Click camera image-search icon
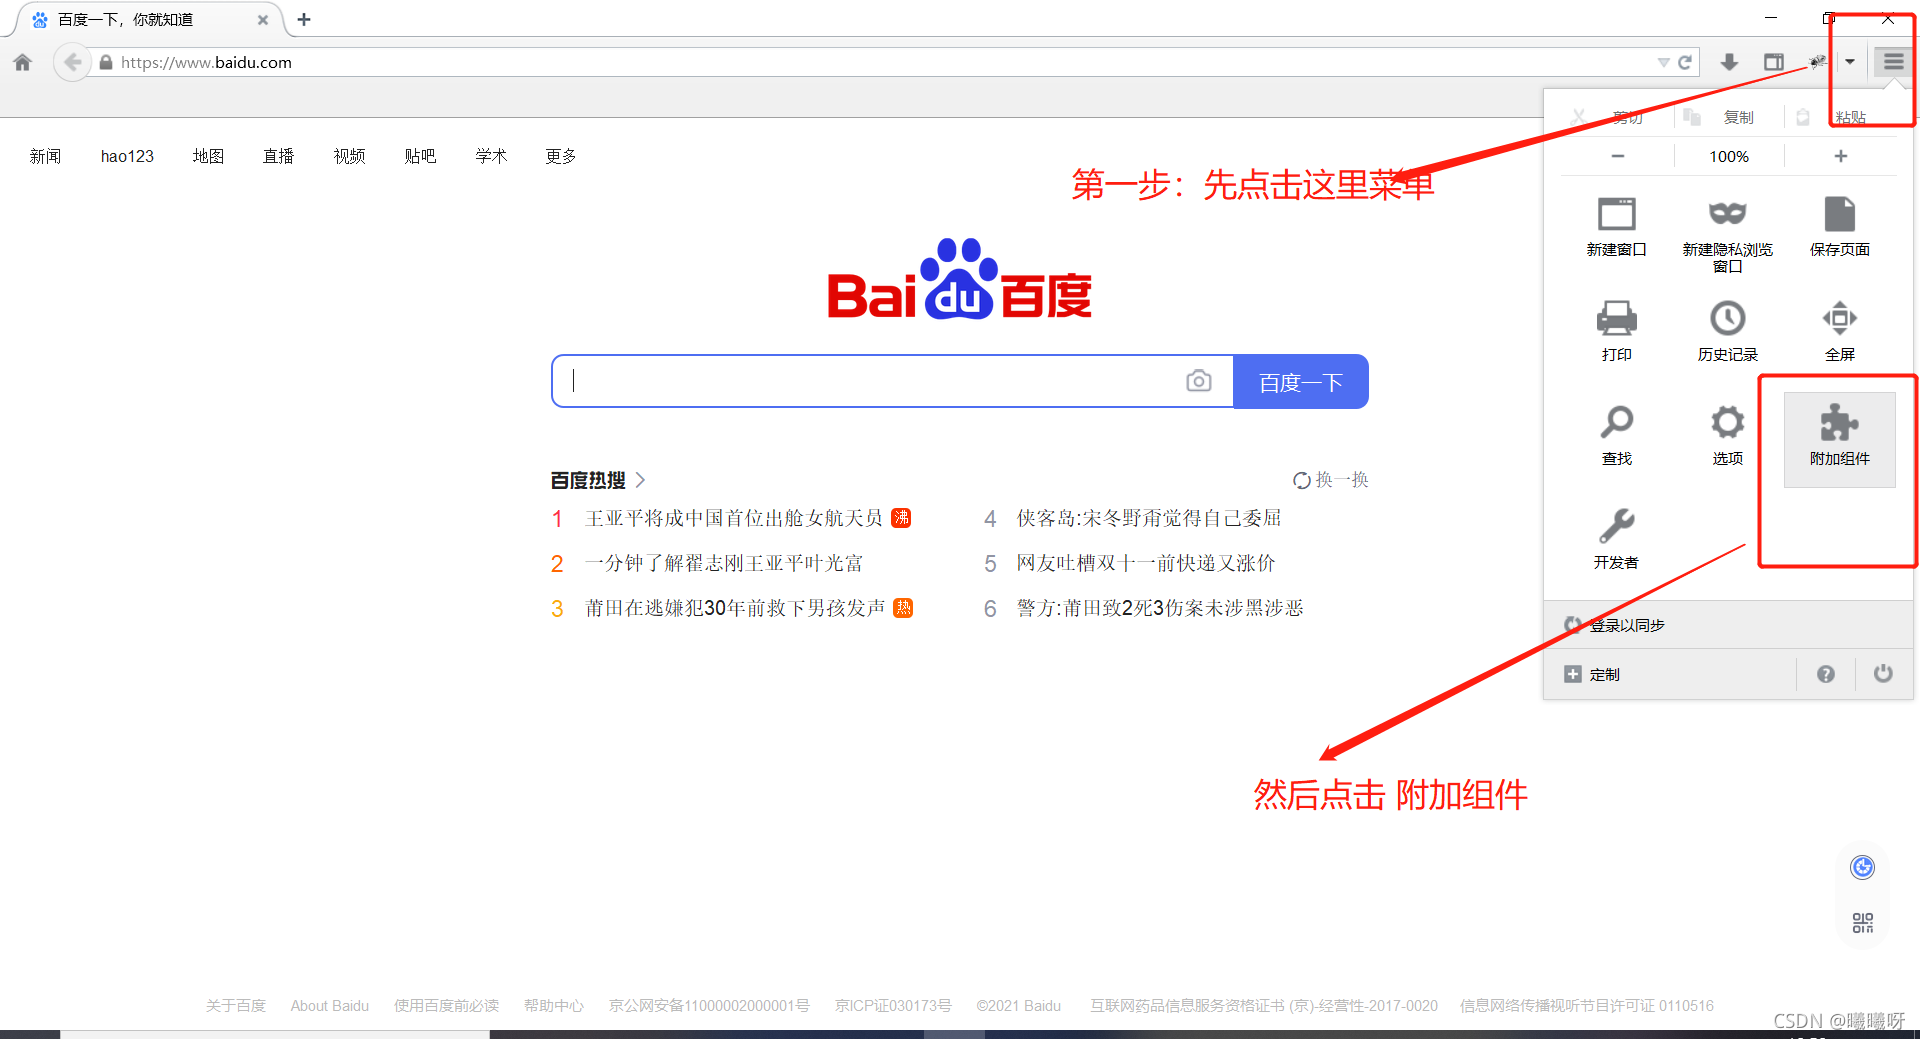Viewport: 1920px width, 1039px height. pos(1198,381)
